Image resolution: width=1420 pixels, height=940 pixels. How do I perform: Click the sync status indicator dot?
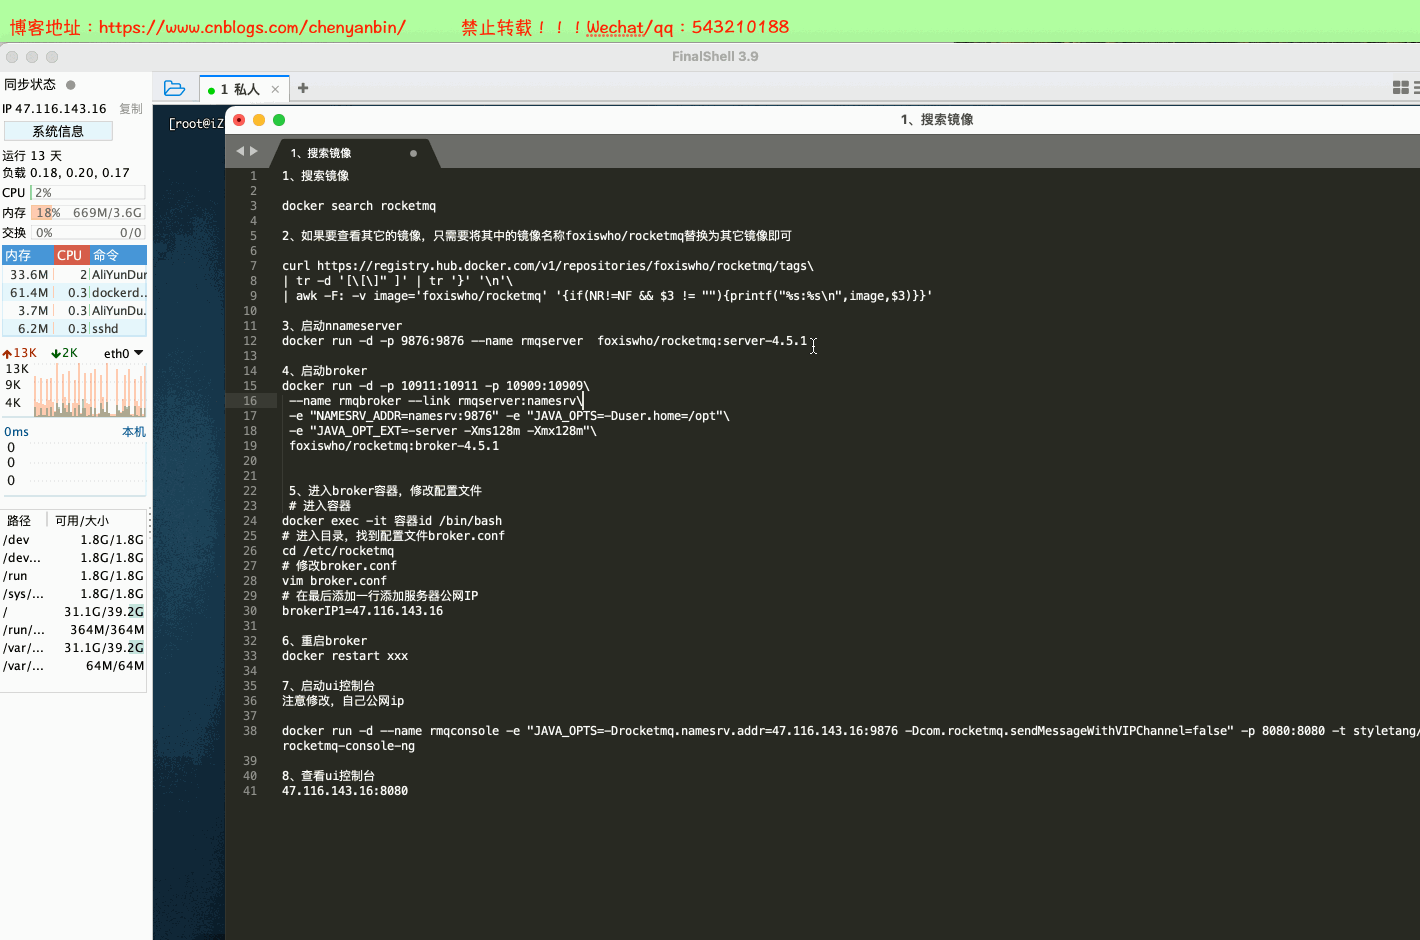71,85
